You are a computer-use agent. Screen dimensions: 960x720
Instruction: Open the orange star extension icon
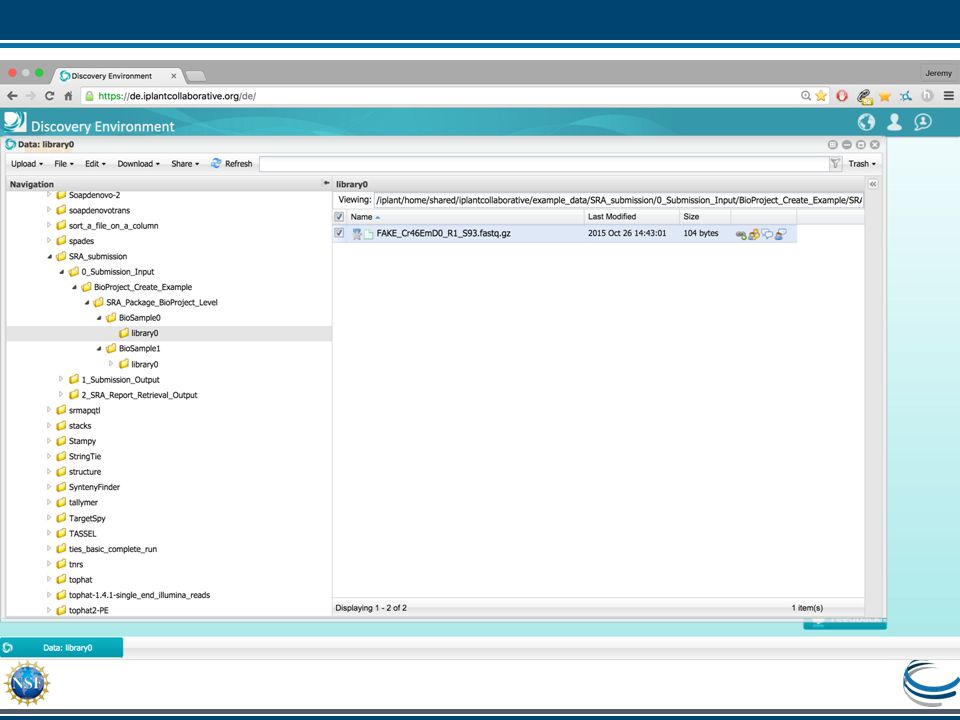pyautogui.click(x=885, y=96)
